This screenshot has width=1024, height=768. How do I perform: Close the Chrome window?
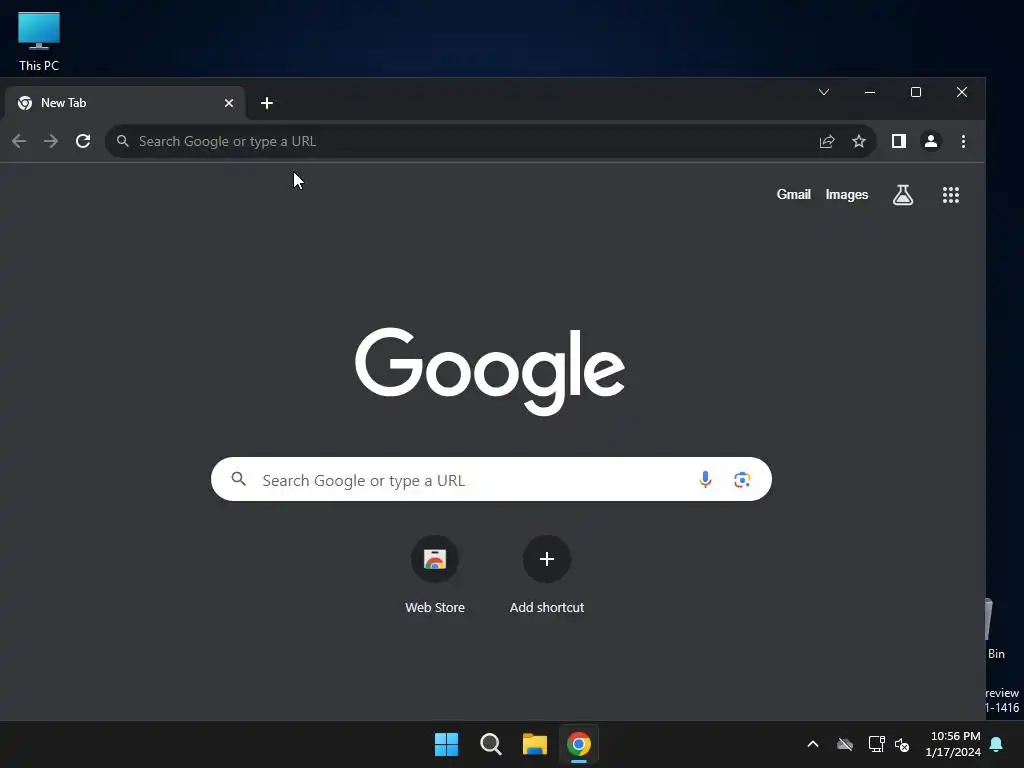962,92
